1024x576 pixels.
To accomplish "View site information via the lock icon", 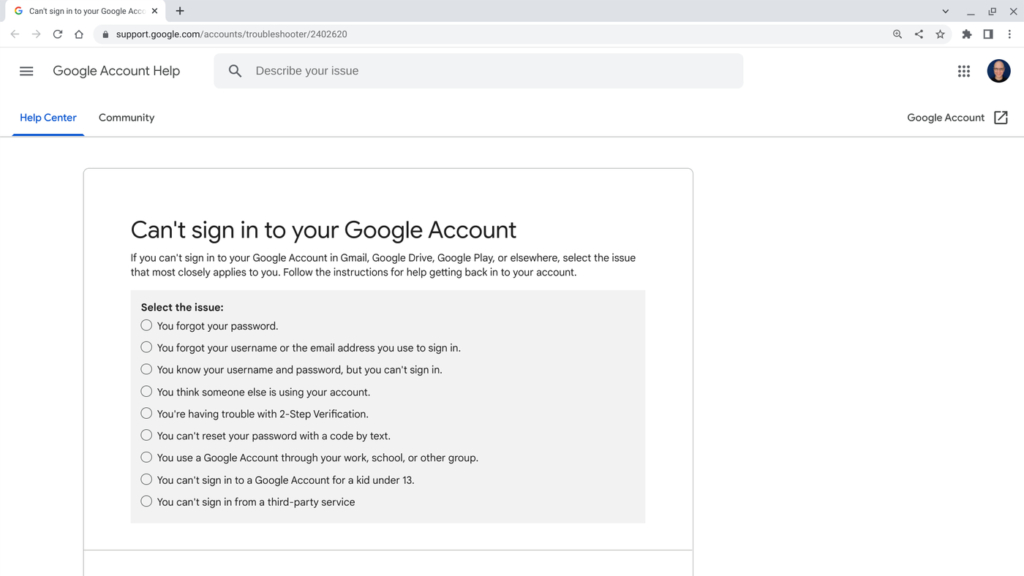I will [105, 33].
